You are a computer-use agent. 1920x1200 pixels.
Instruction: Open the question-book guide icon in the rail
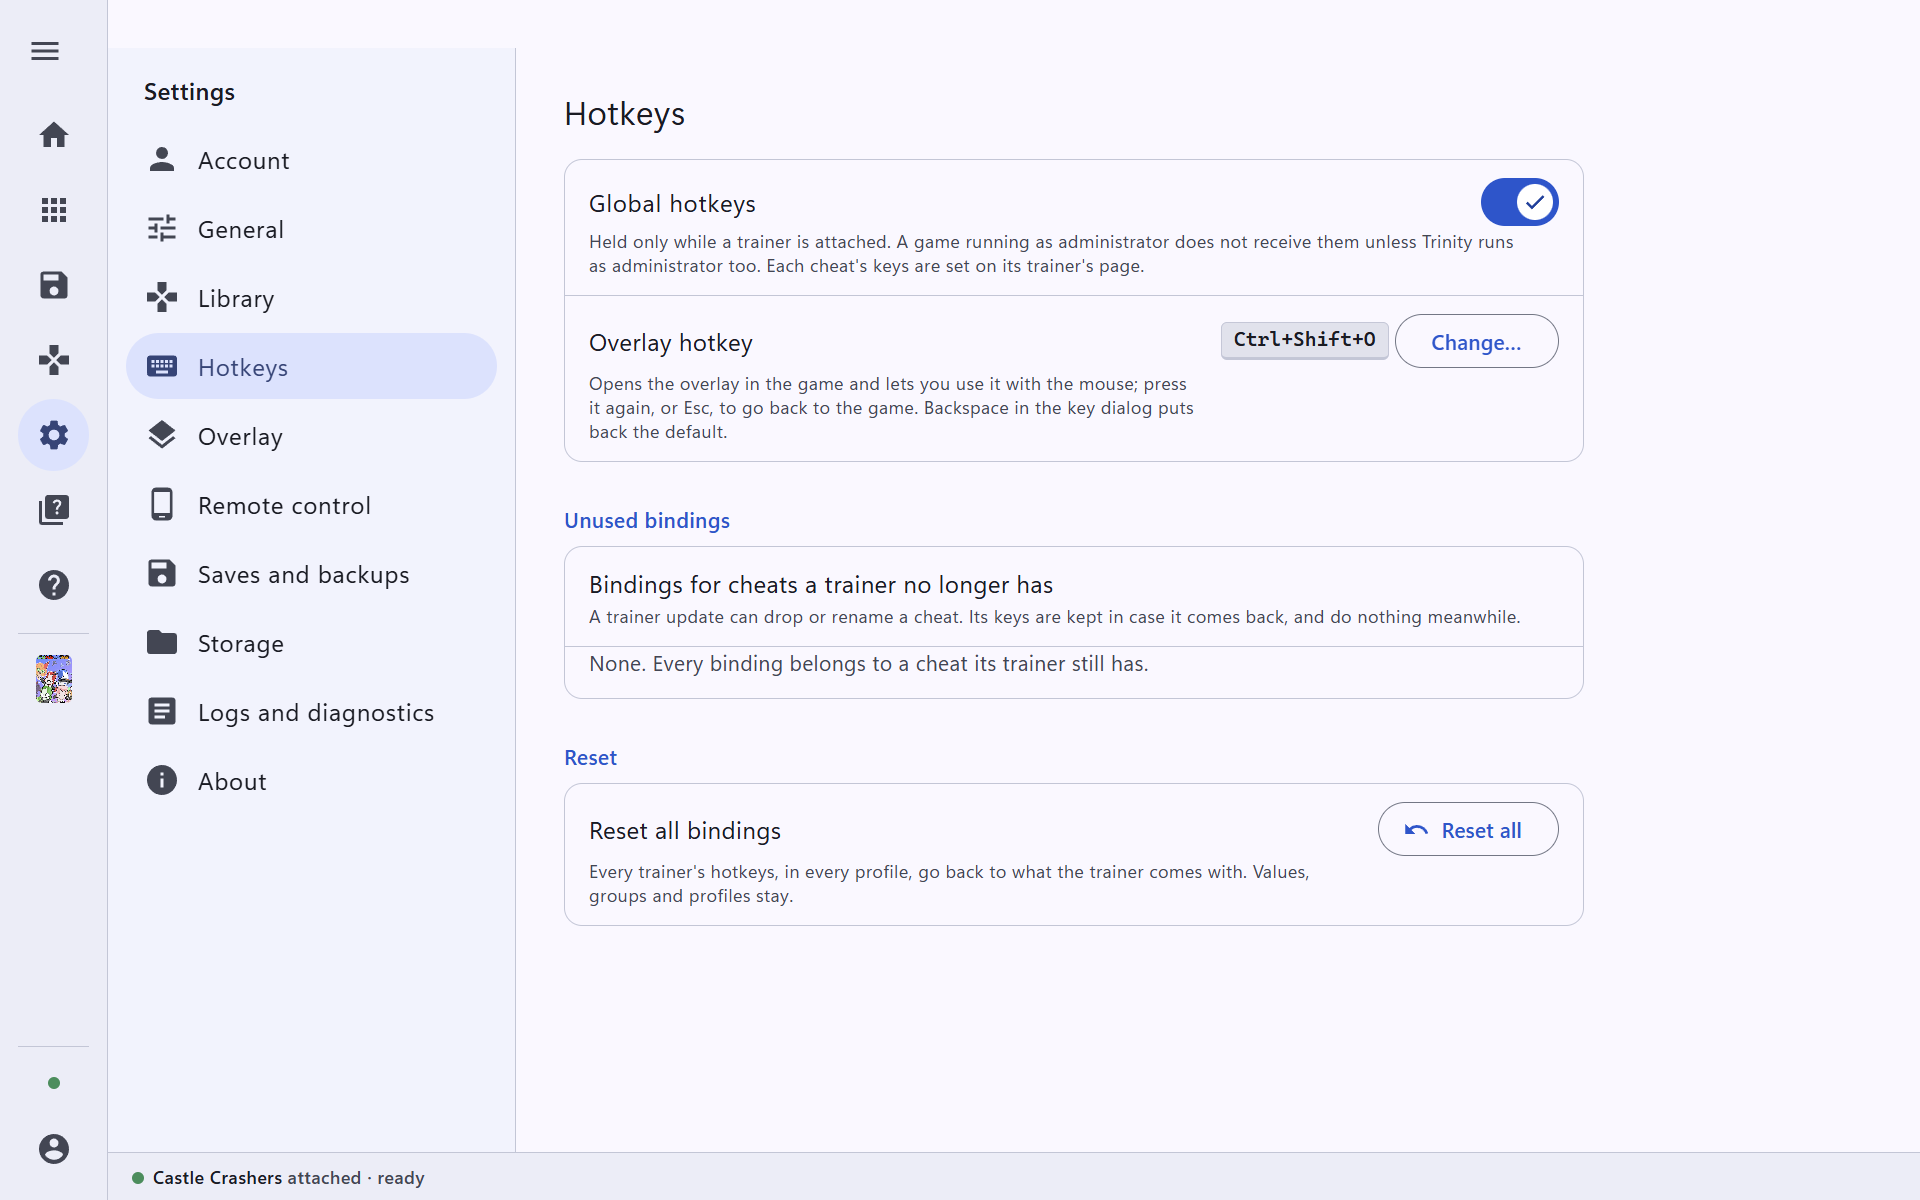[54, 510]
